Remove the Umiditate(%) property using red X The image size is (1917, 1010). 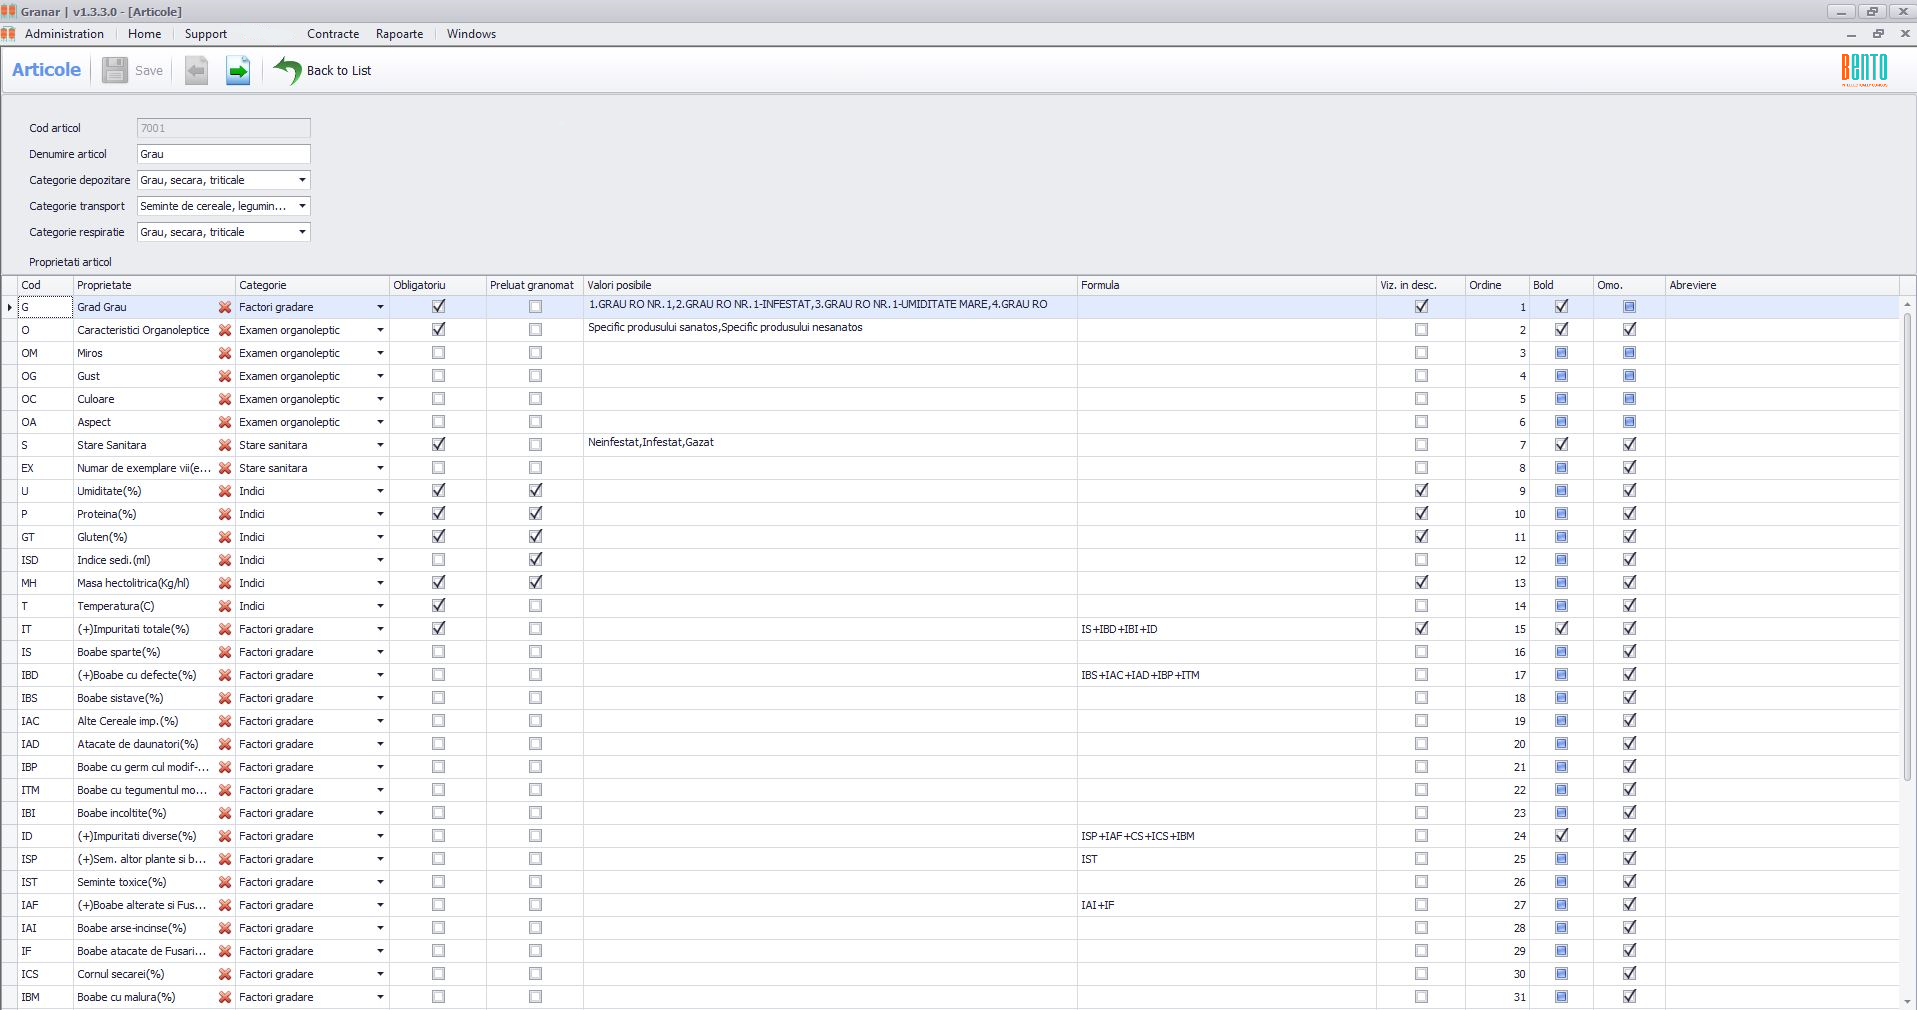click(225, 491)
